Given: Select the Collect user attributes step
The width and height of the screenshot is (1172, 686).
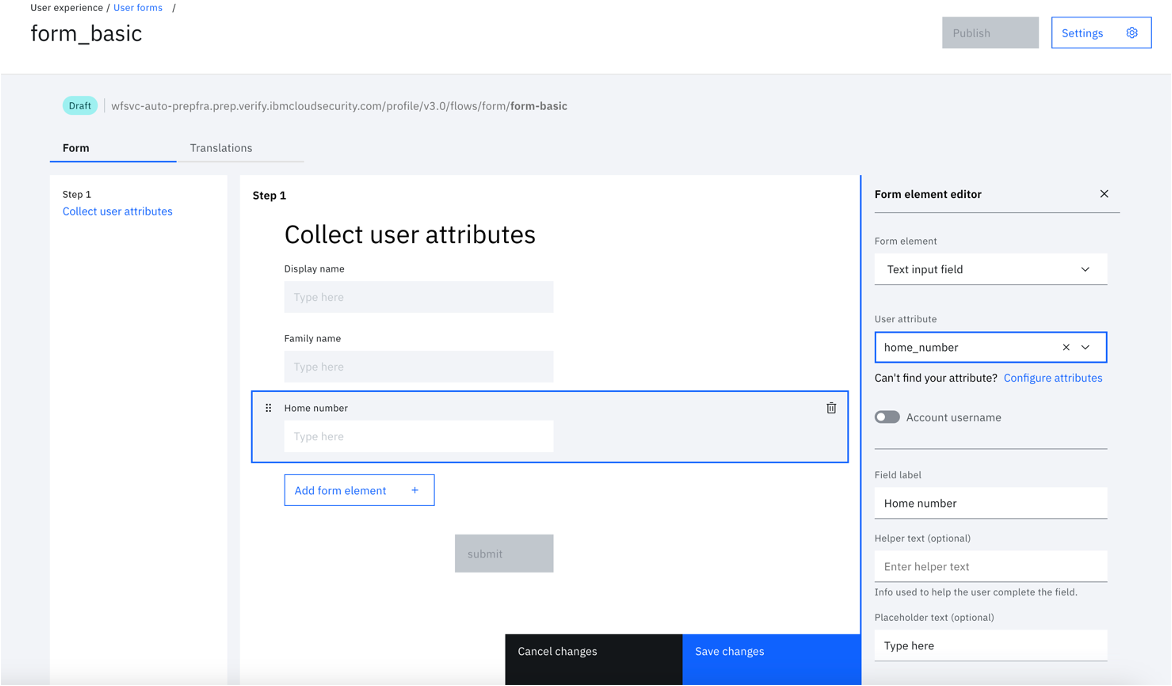Looking at the screenshot, I should (x=117, y=211).
